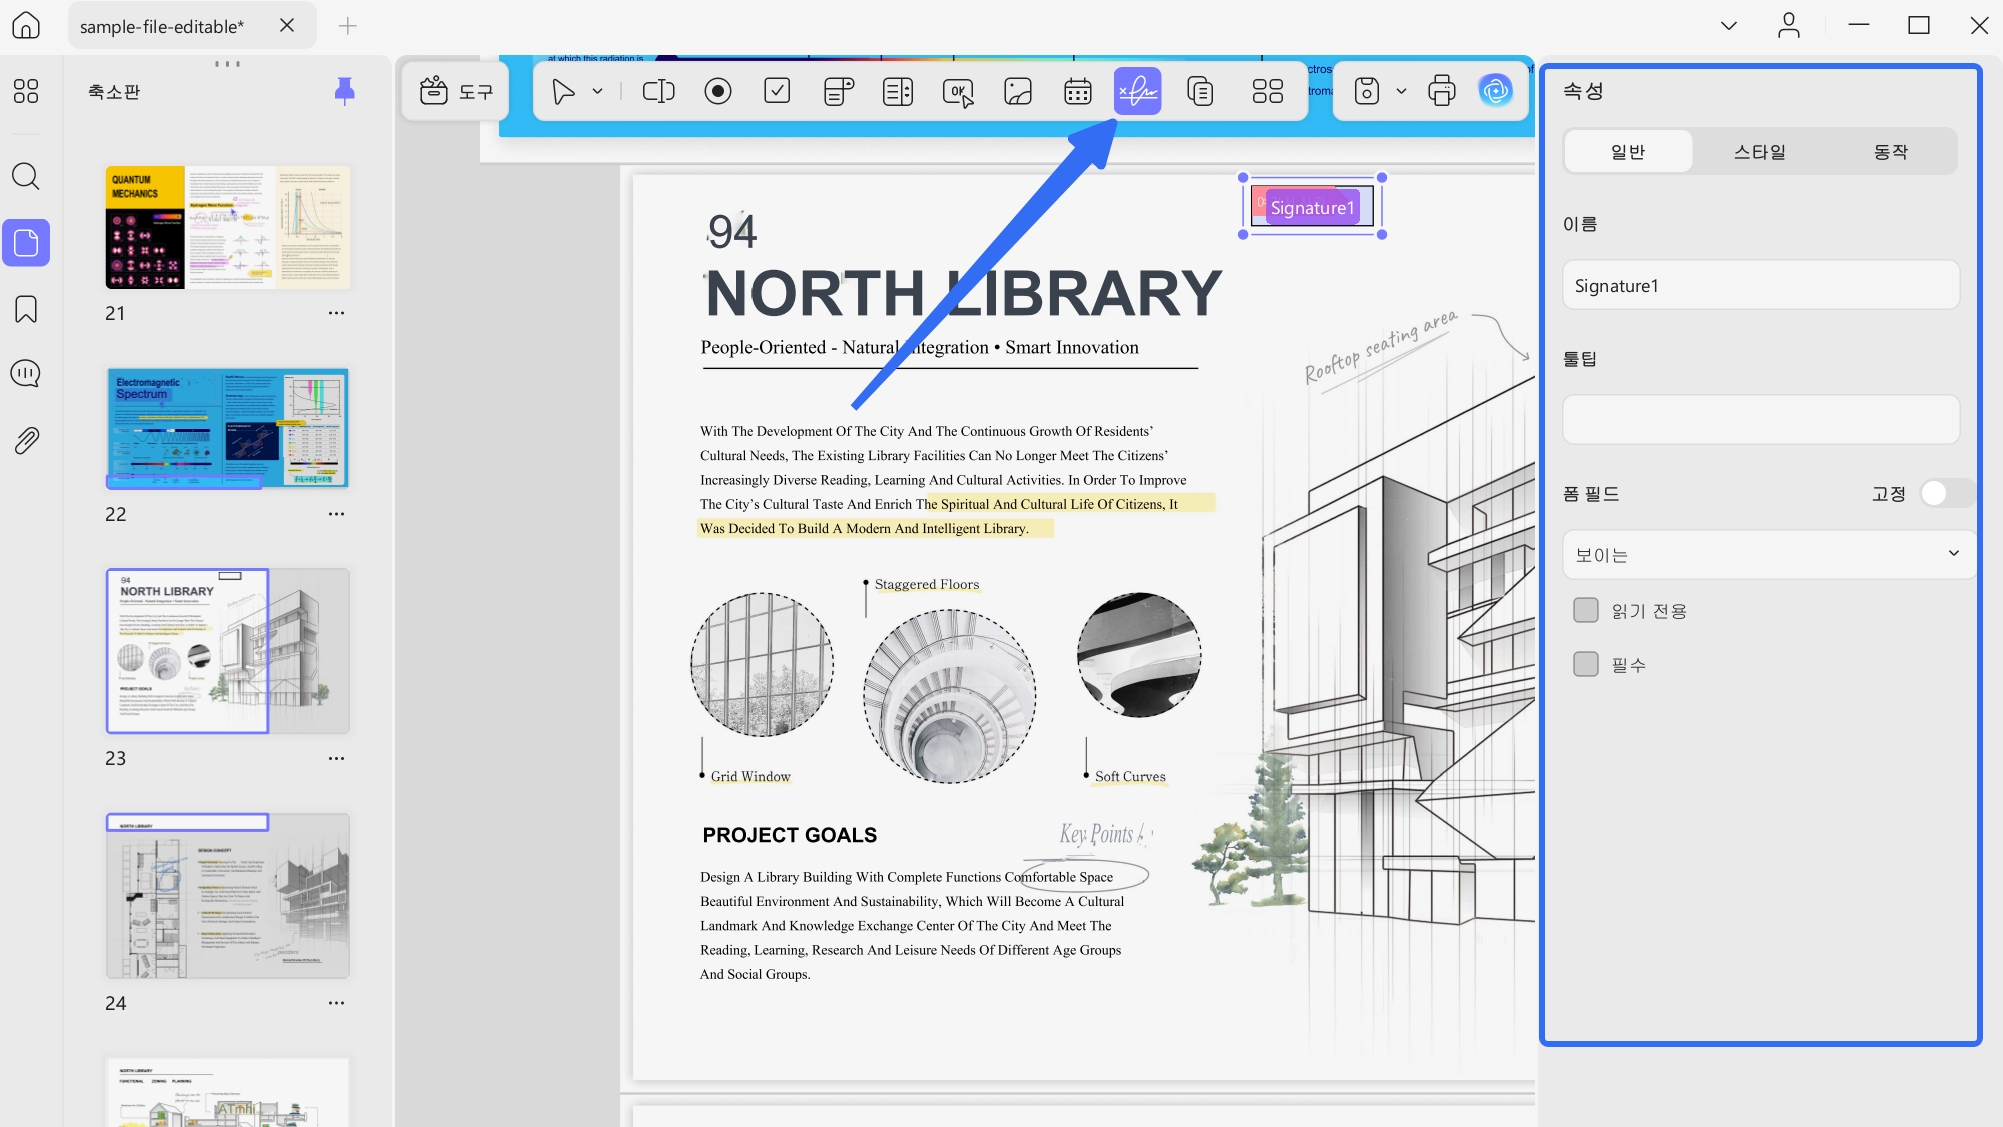The width and height of the screenshot is (2003, 1127).
Task: Open the 도구 tools button
Action: [456, 91]
